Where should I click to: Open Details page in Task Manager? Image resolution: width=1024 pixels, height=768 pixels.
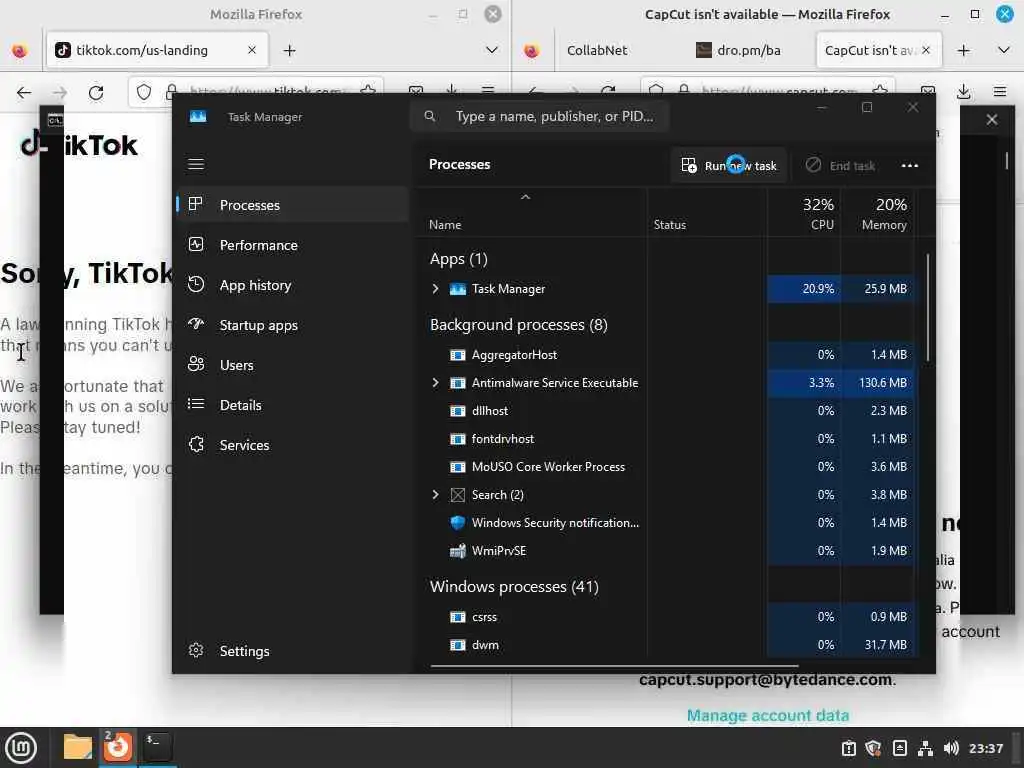[x=293, y=405]
